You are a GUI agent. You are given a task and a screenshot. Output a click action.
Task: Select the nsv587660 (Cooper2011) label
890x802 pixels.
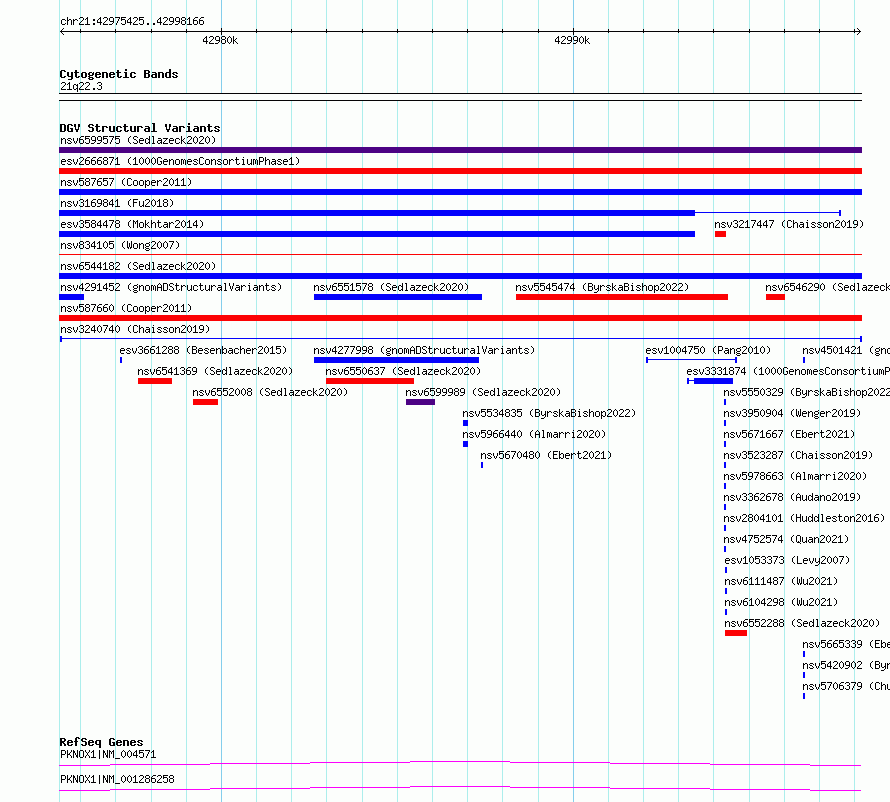pyautogui.click(x=126, y=308)
